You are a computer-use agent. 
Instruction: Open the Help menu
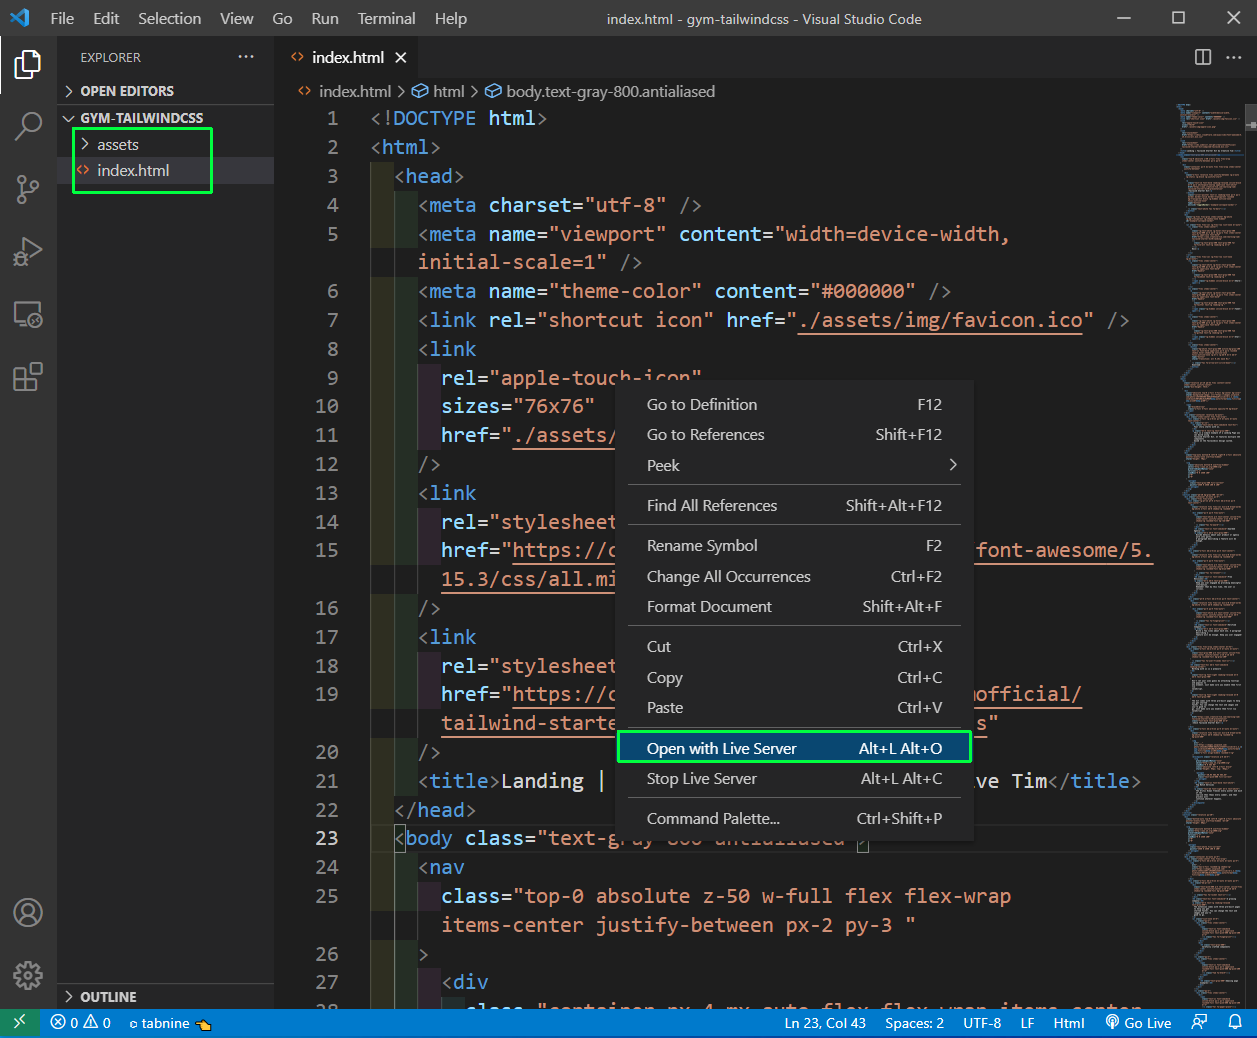pyautogui.click(x=450, y=18)
